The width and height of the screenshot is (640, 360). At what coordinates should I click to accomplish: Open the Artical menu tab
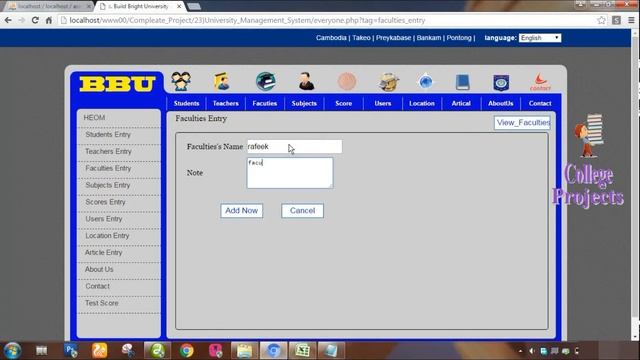pos(461,103)
